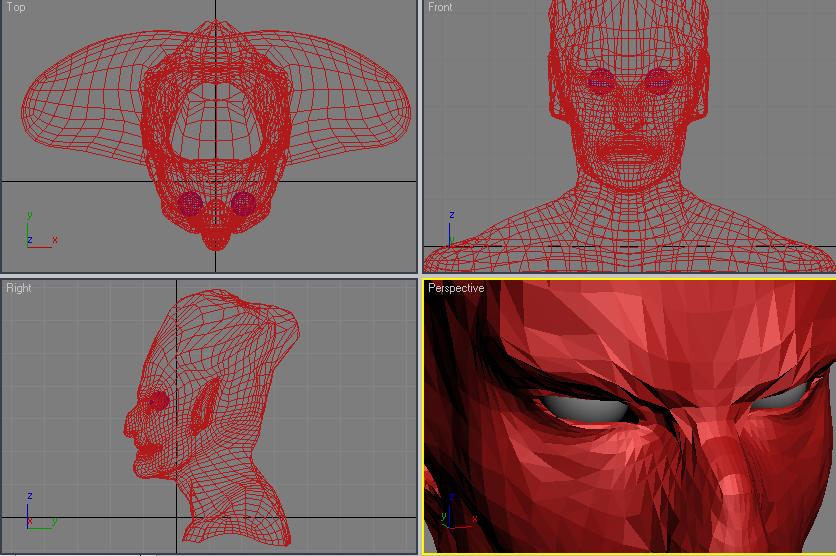The width and height of the screenshot is (836, 556).
Task: Click the Right viewport title label
Action: 19,288
